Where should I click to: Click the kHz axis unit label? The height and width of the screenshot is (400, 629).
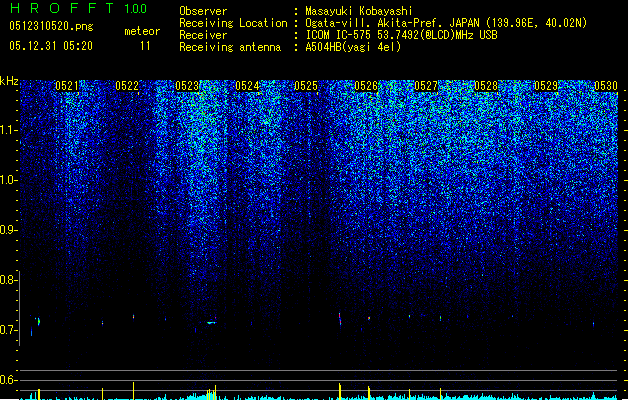pos(9,81)
